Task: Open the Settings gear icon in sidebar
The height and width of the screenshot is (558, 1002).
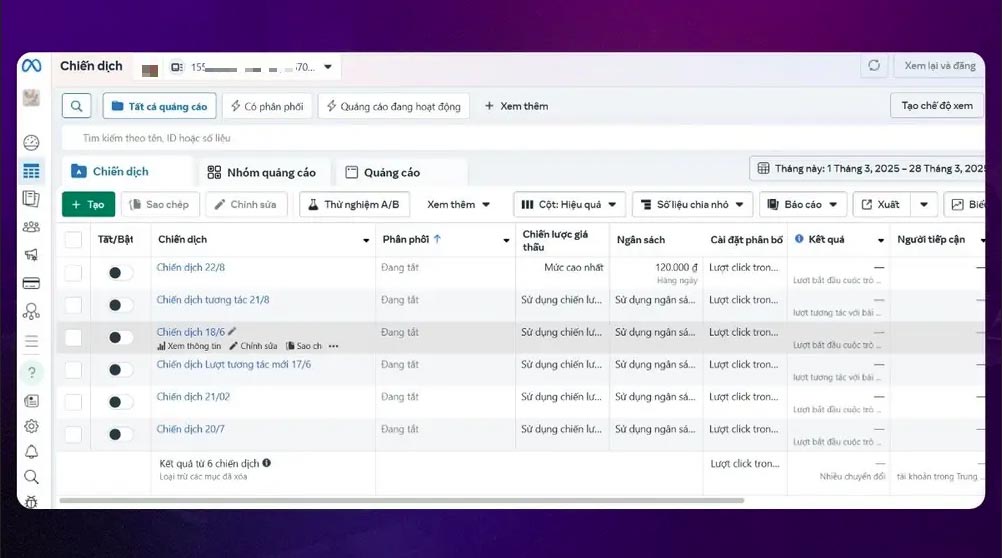Action: click(31, 426)
